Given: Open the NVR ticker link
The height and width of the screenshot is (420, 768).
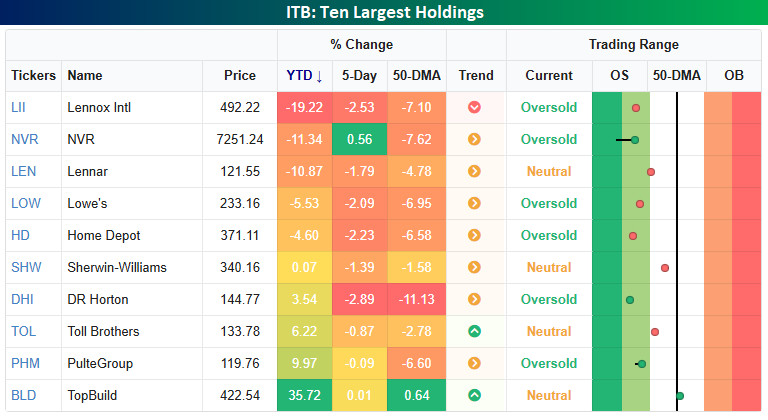Looking at the screenshot, I should tap(24, 139).
